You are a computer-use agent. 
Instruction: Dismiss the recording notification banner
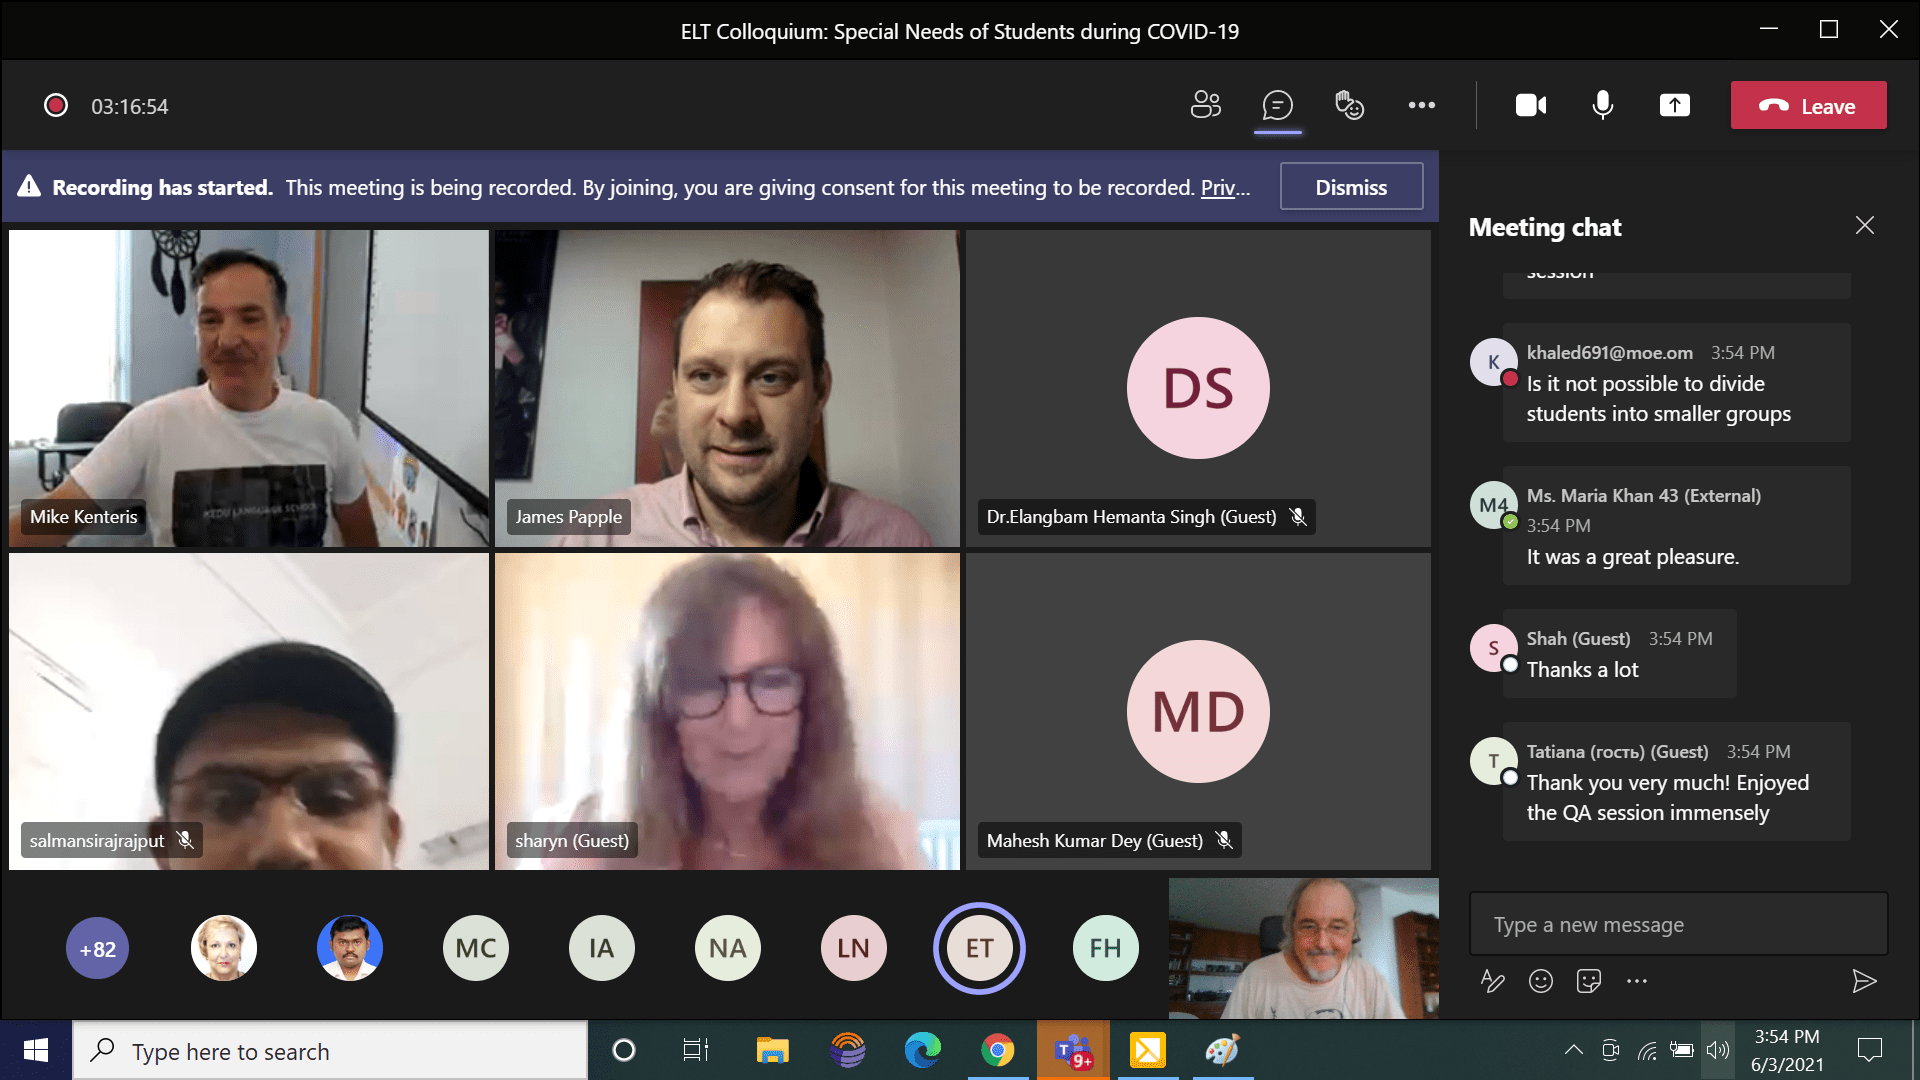(1350, 187)
